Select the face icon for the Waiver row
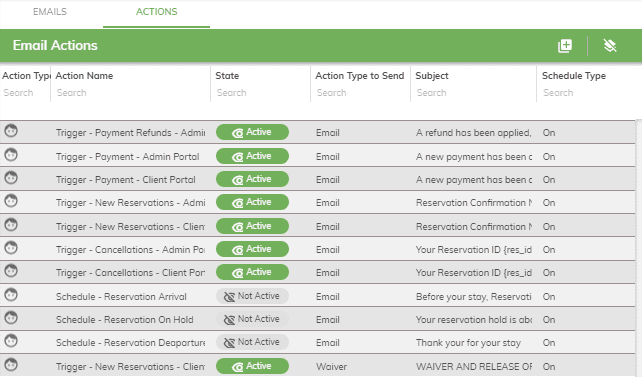 tap(11, 365)
